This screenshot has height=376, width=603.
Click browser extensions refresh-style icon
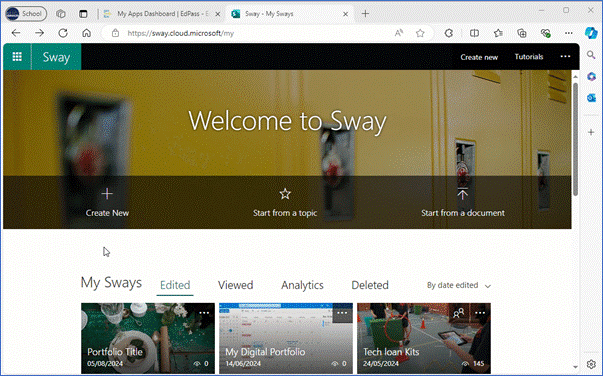(448, 33)
